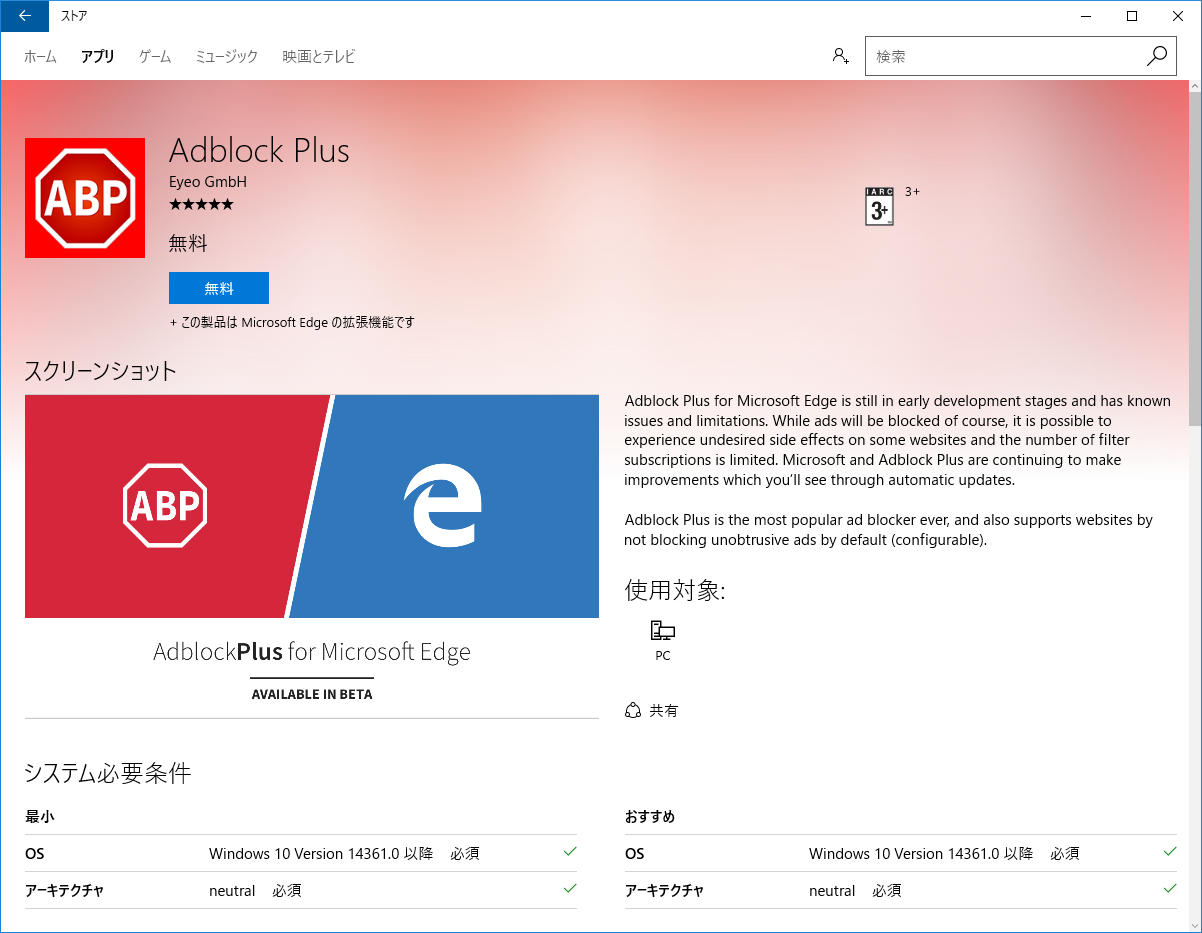Click the ストア window title

(74, 16)
